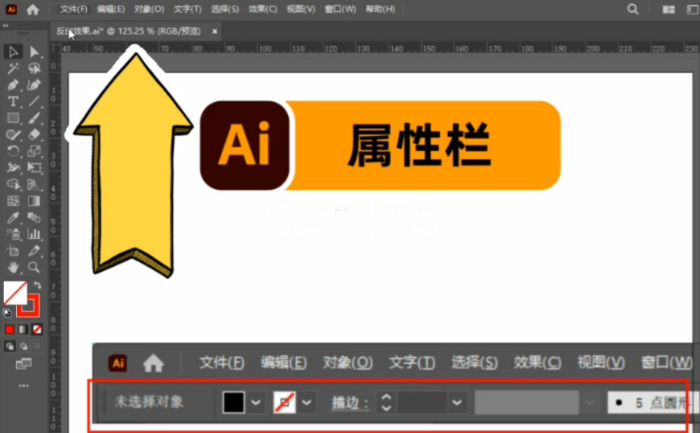Image resolution: width=700 pixels, height=433 pixels.
Task: Open 帮助(H) menu in top menu bar
Action: click(380, 9)
